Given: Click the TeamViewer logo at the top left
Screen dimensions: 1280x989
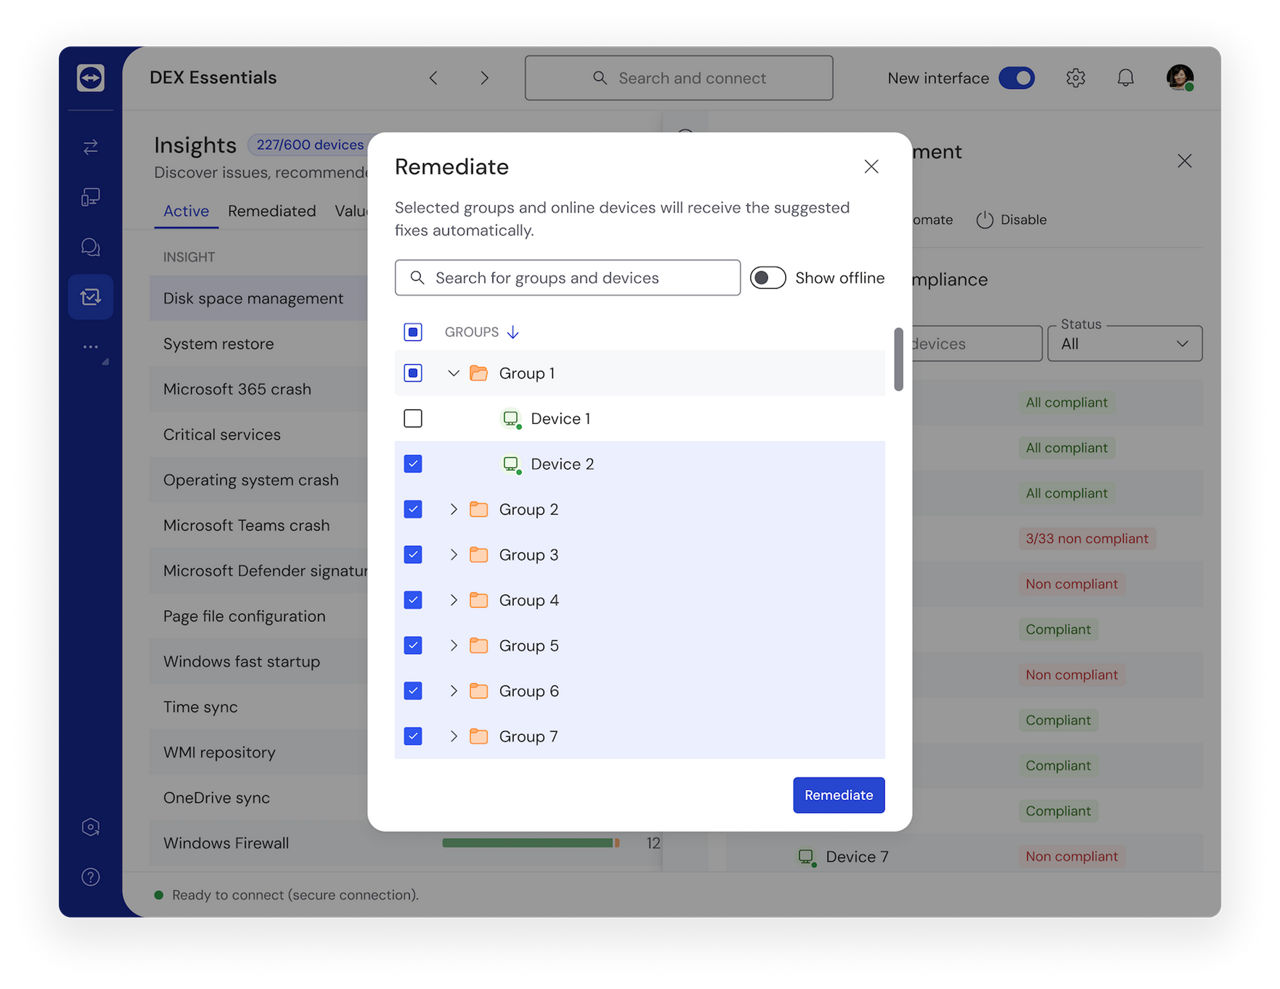Looking at the screenshot, I should tap(90, 77).
